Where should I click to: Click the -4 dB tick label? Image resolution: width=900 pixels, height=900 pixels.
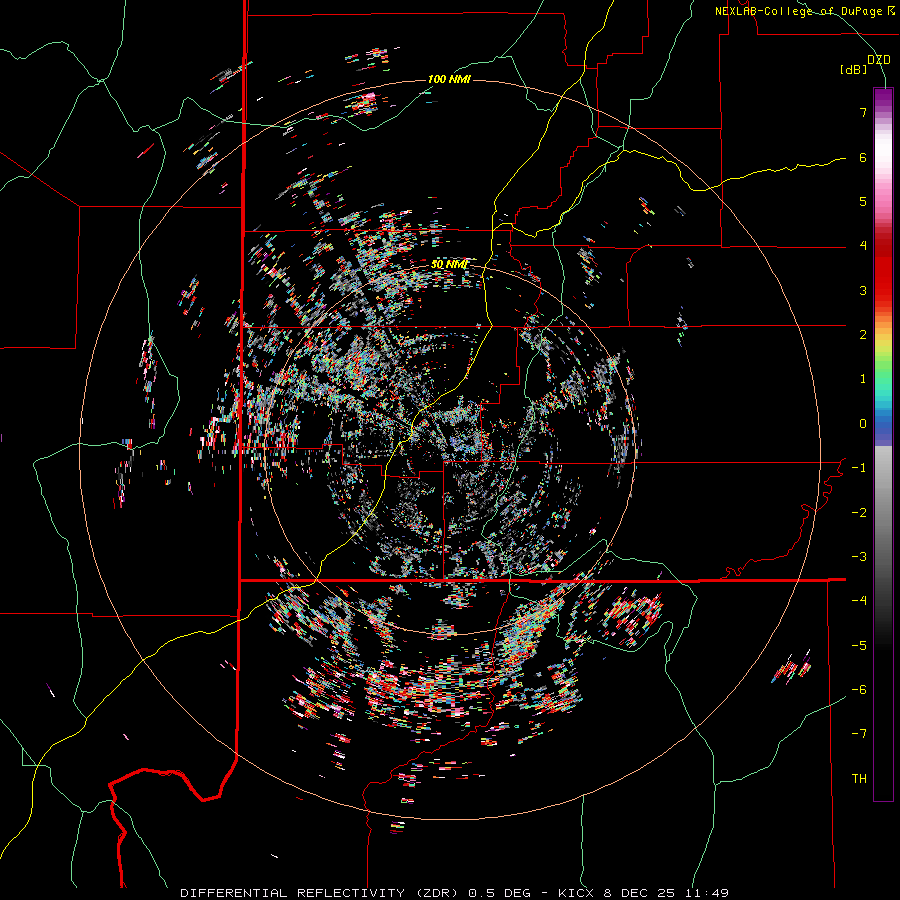pos(859,601)
